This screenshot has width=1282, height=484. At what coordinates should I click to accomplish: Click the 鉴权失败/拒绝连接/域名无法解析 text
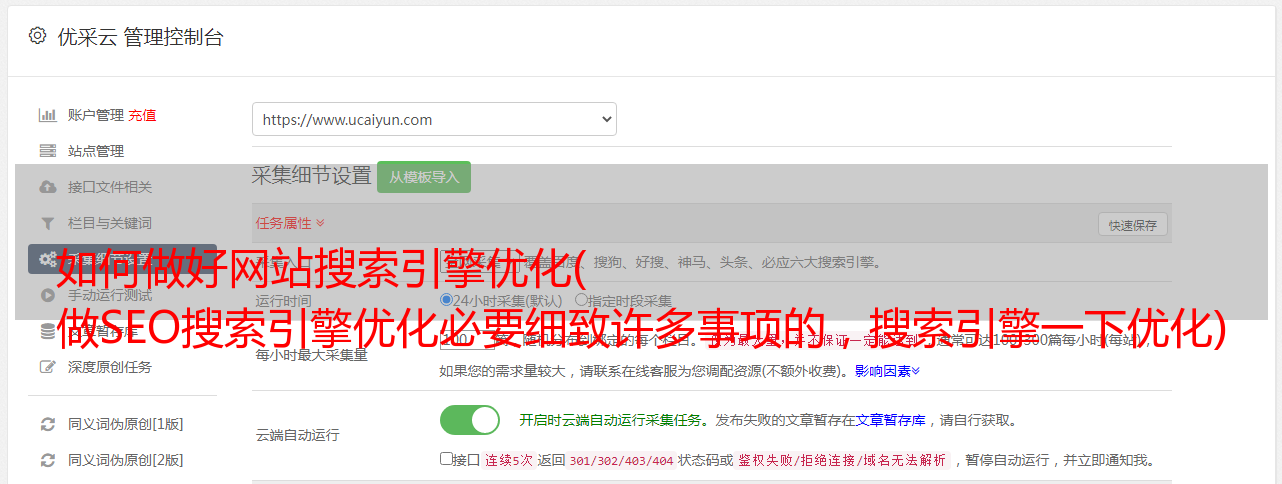[842, 460]
